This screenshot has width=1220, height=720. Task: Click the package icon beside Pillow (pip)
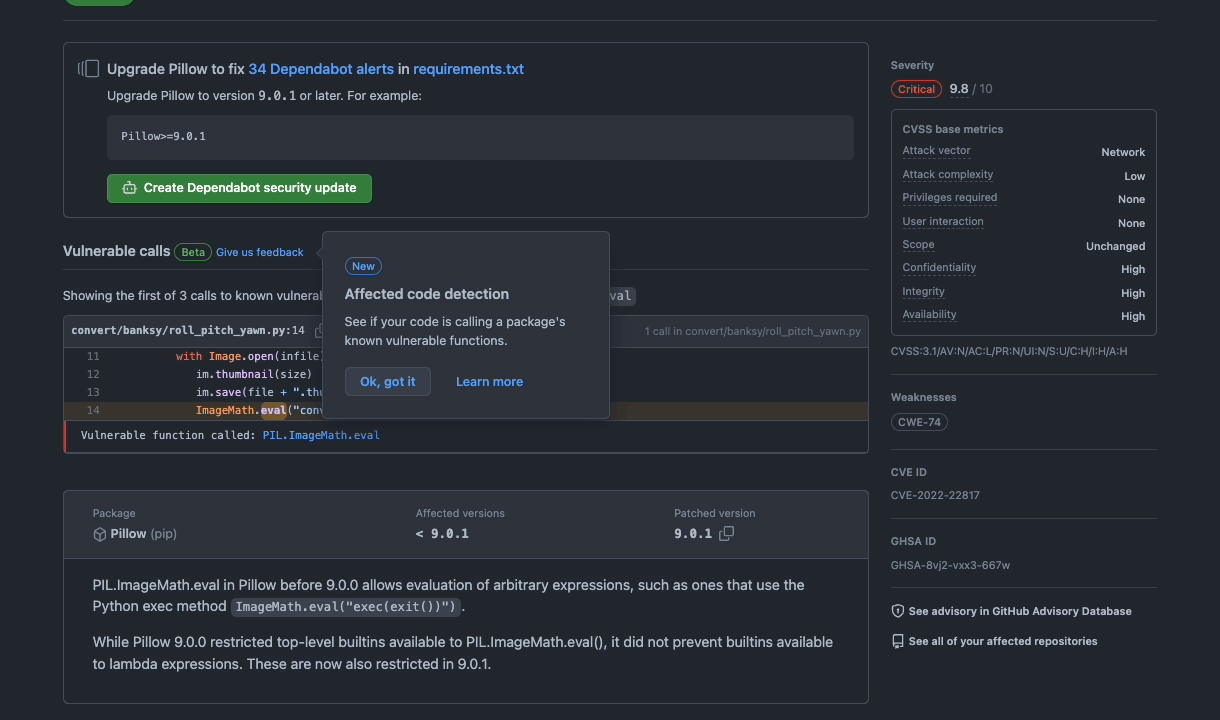(x=100, y=534)
